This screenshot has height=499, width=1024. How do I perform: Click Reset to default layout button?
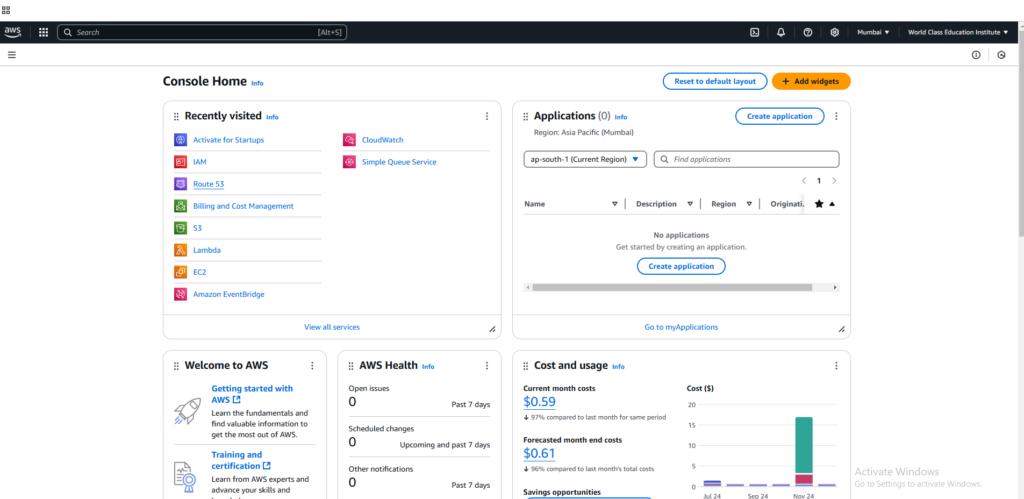(714, 82)
